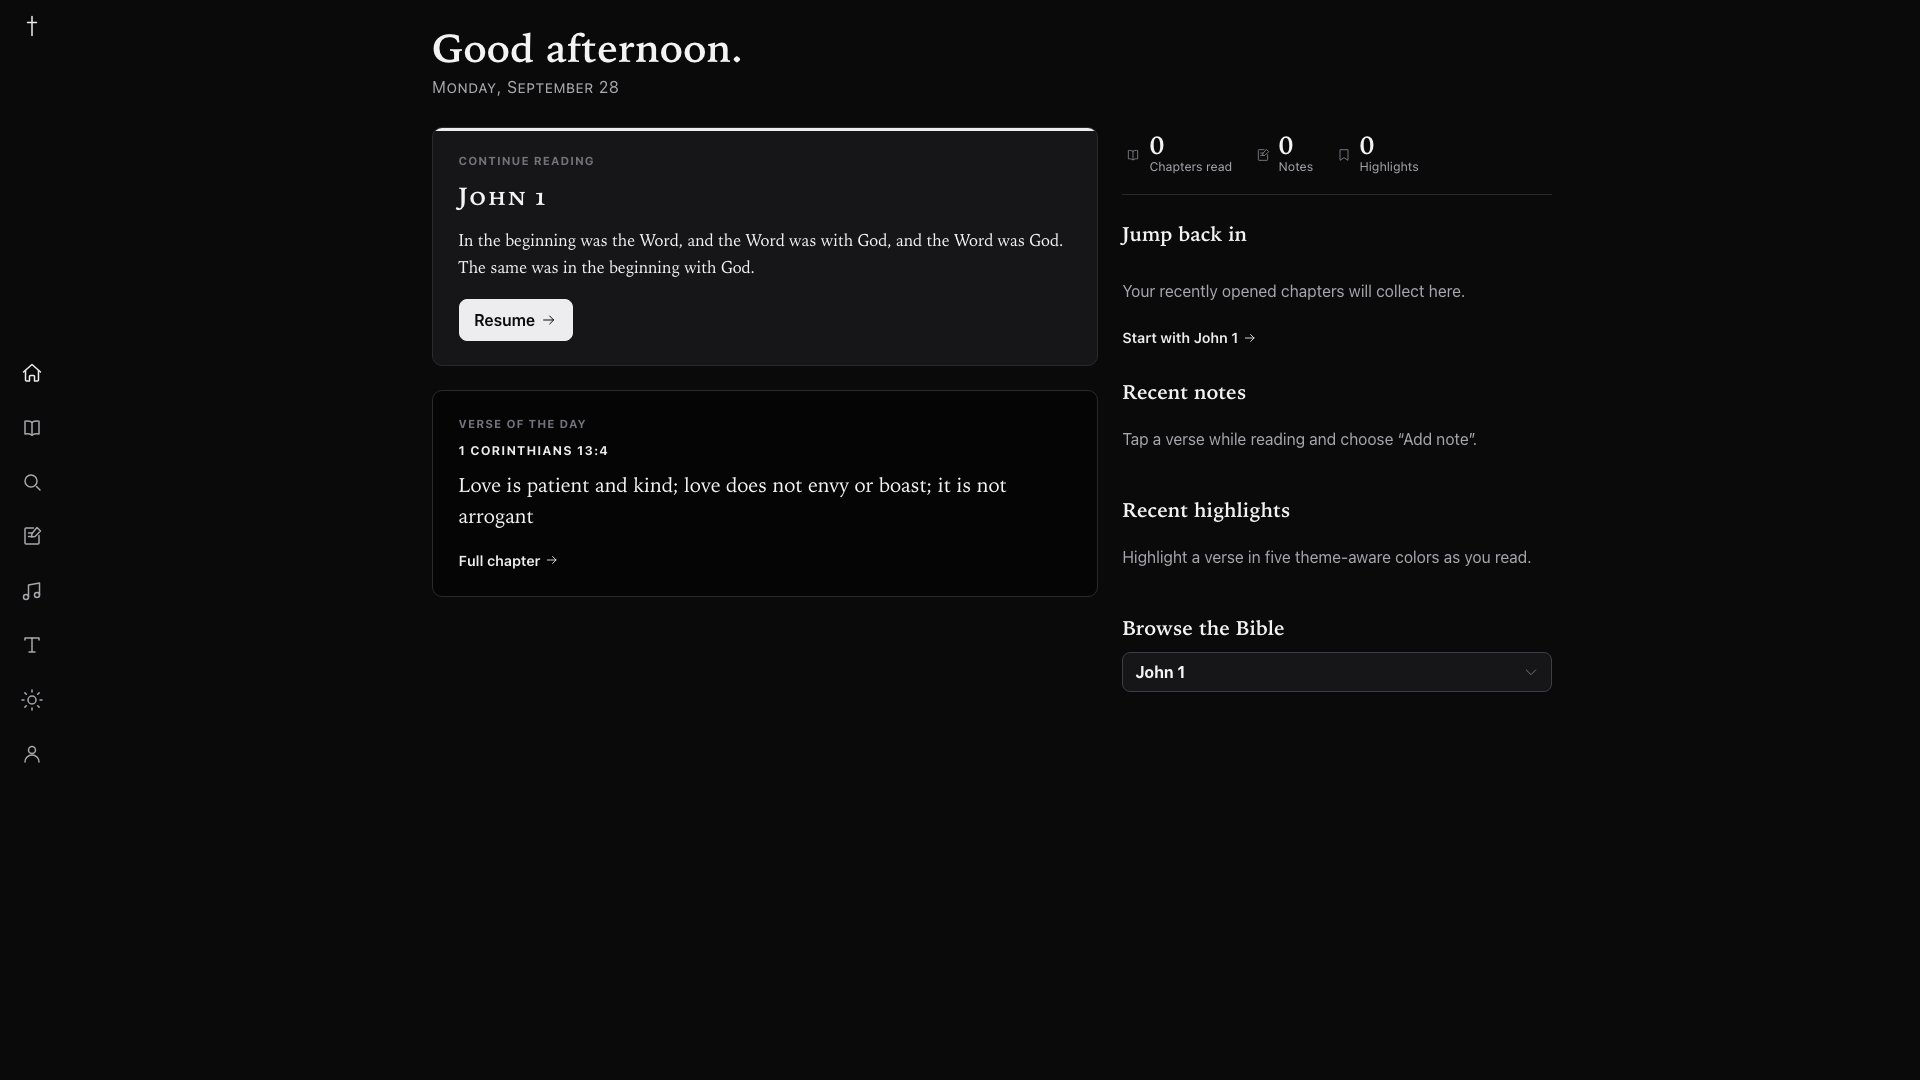Screen dimensions: 1920x1080
Task: Click the Highlights bookmark icon
Action: [1344, 155]
